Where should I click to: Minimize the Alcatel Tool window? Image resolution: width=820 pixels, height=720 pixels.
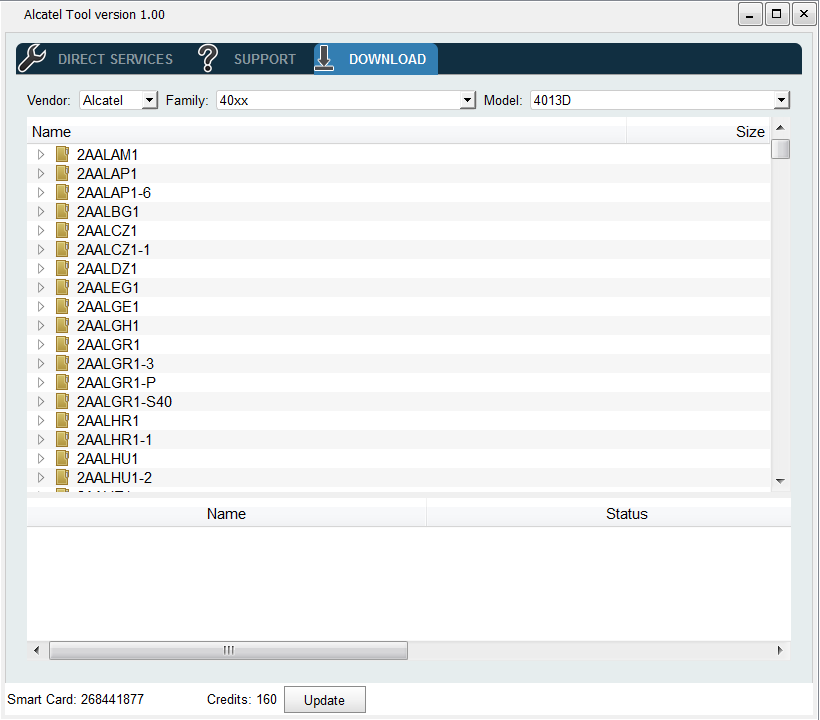pos(749,14)
